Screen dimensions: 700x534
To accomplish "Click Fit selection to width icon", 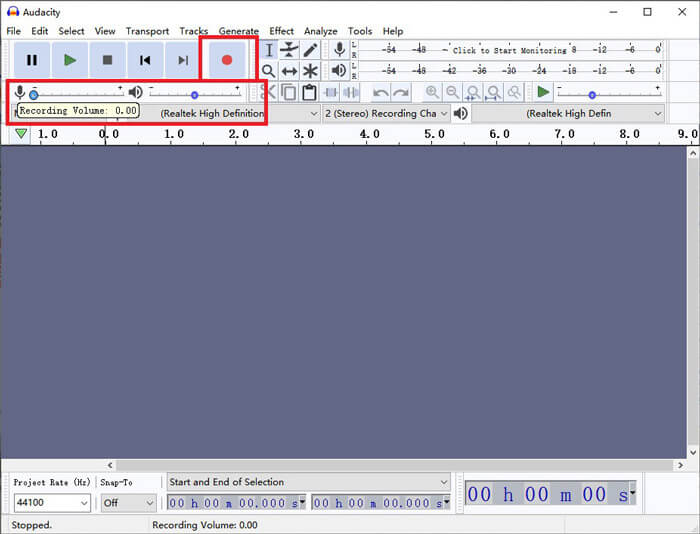I will tap(473, 92).
